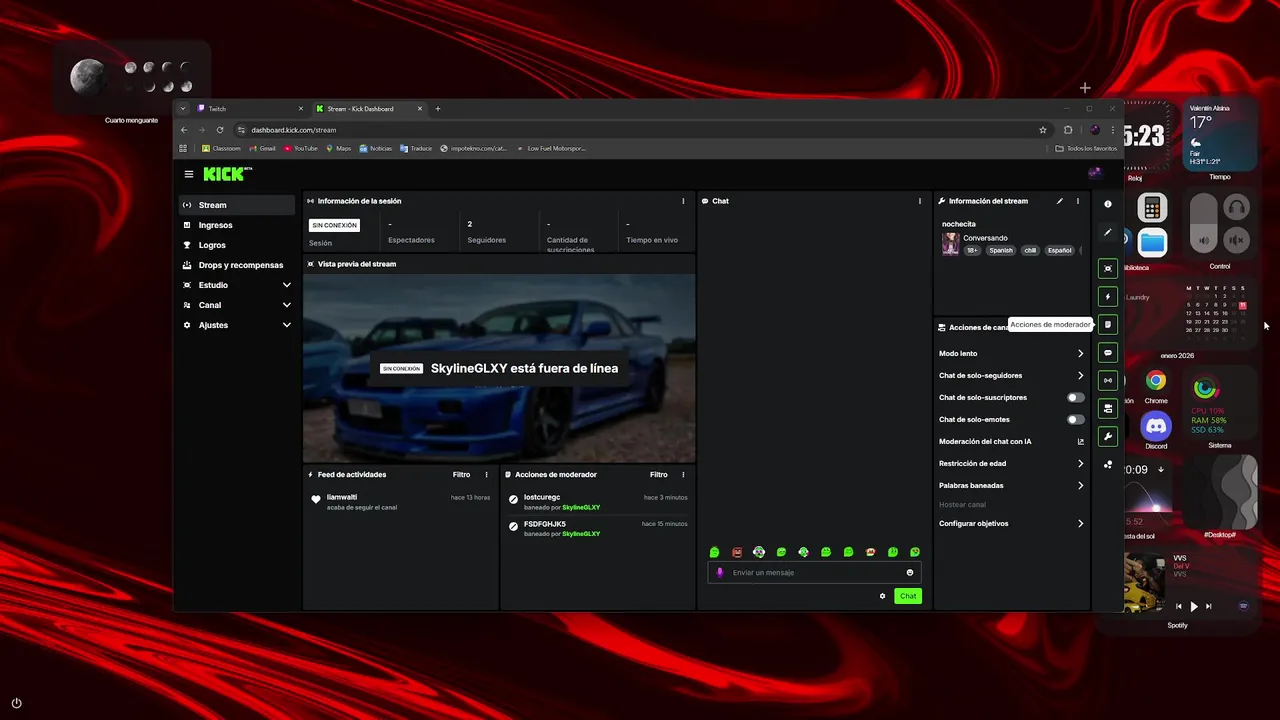Open chat settings gear icon
Screen dimensions: 1280x720
[x=882, y=596]
